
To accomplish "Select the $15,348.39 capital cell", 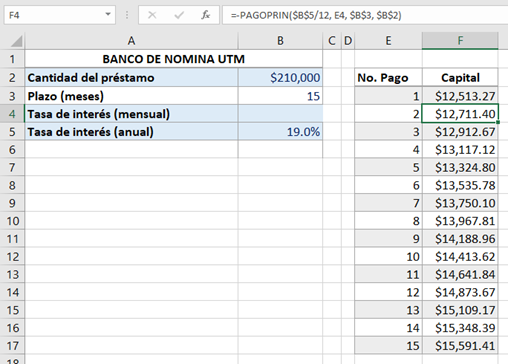I will pos(460,328).
